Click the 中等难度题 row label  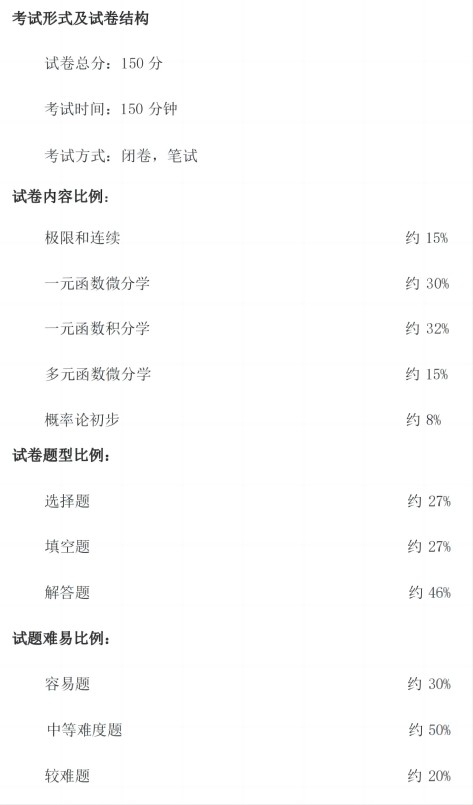pos(85,730)
